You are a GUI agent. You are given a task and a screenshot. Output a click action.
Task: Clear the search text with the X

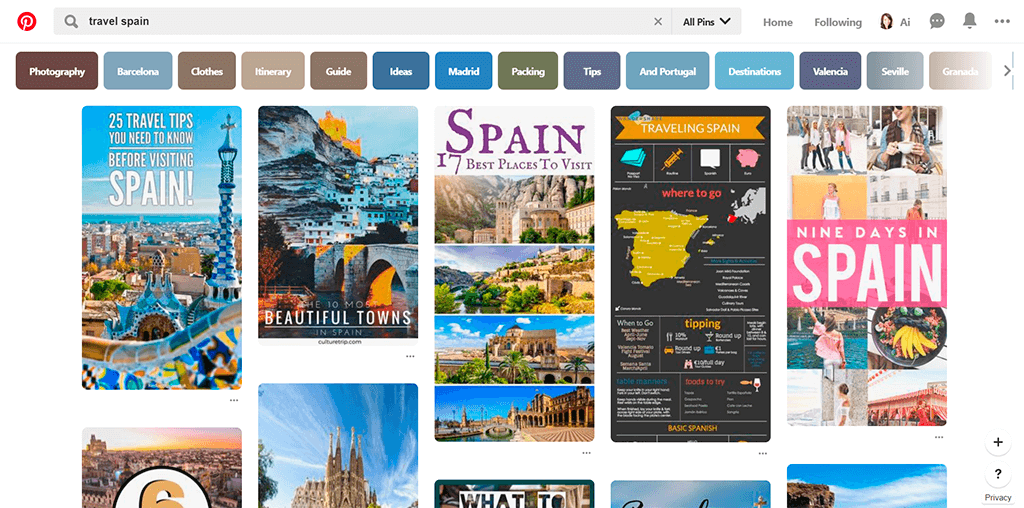(658, 22)
